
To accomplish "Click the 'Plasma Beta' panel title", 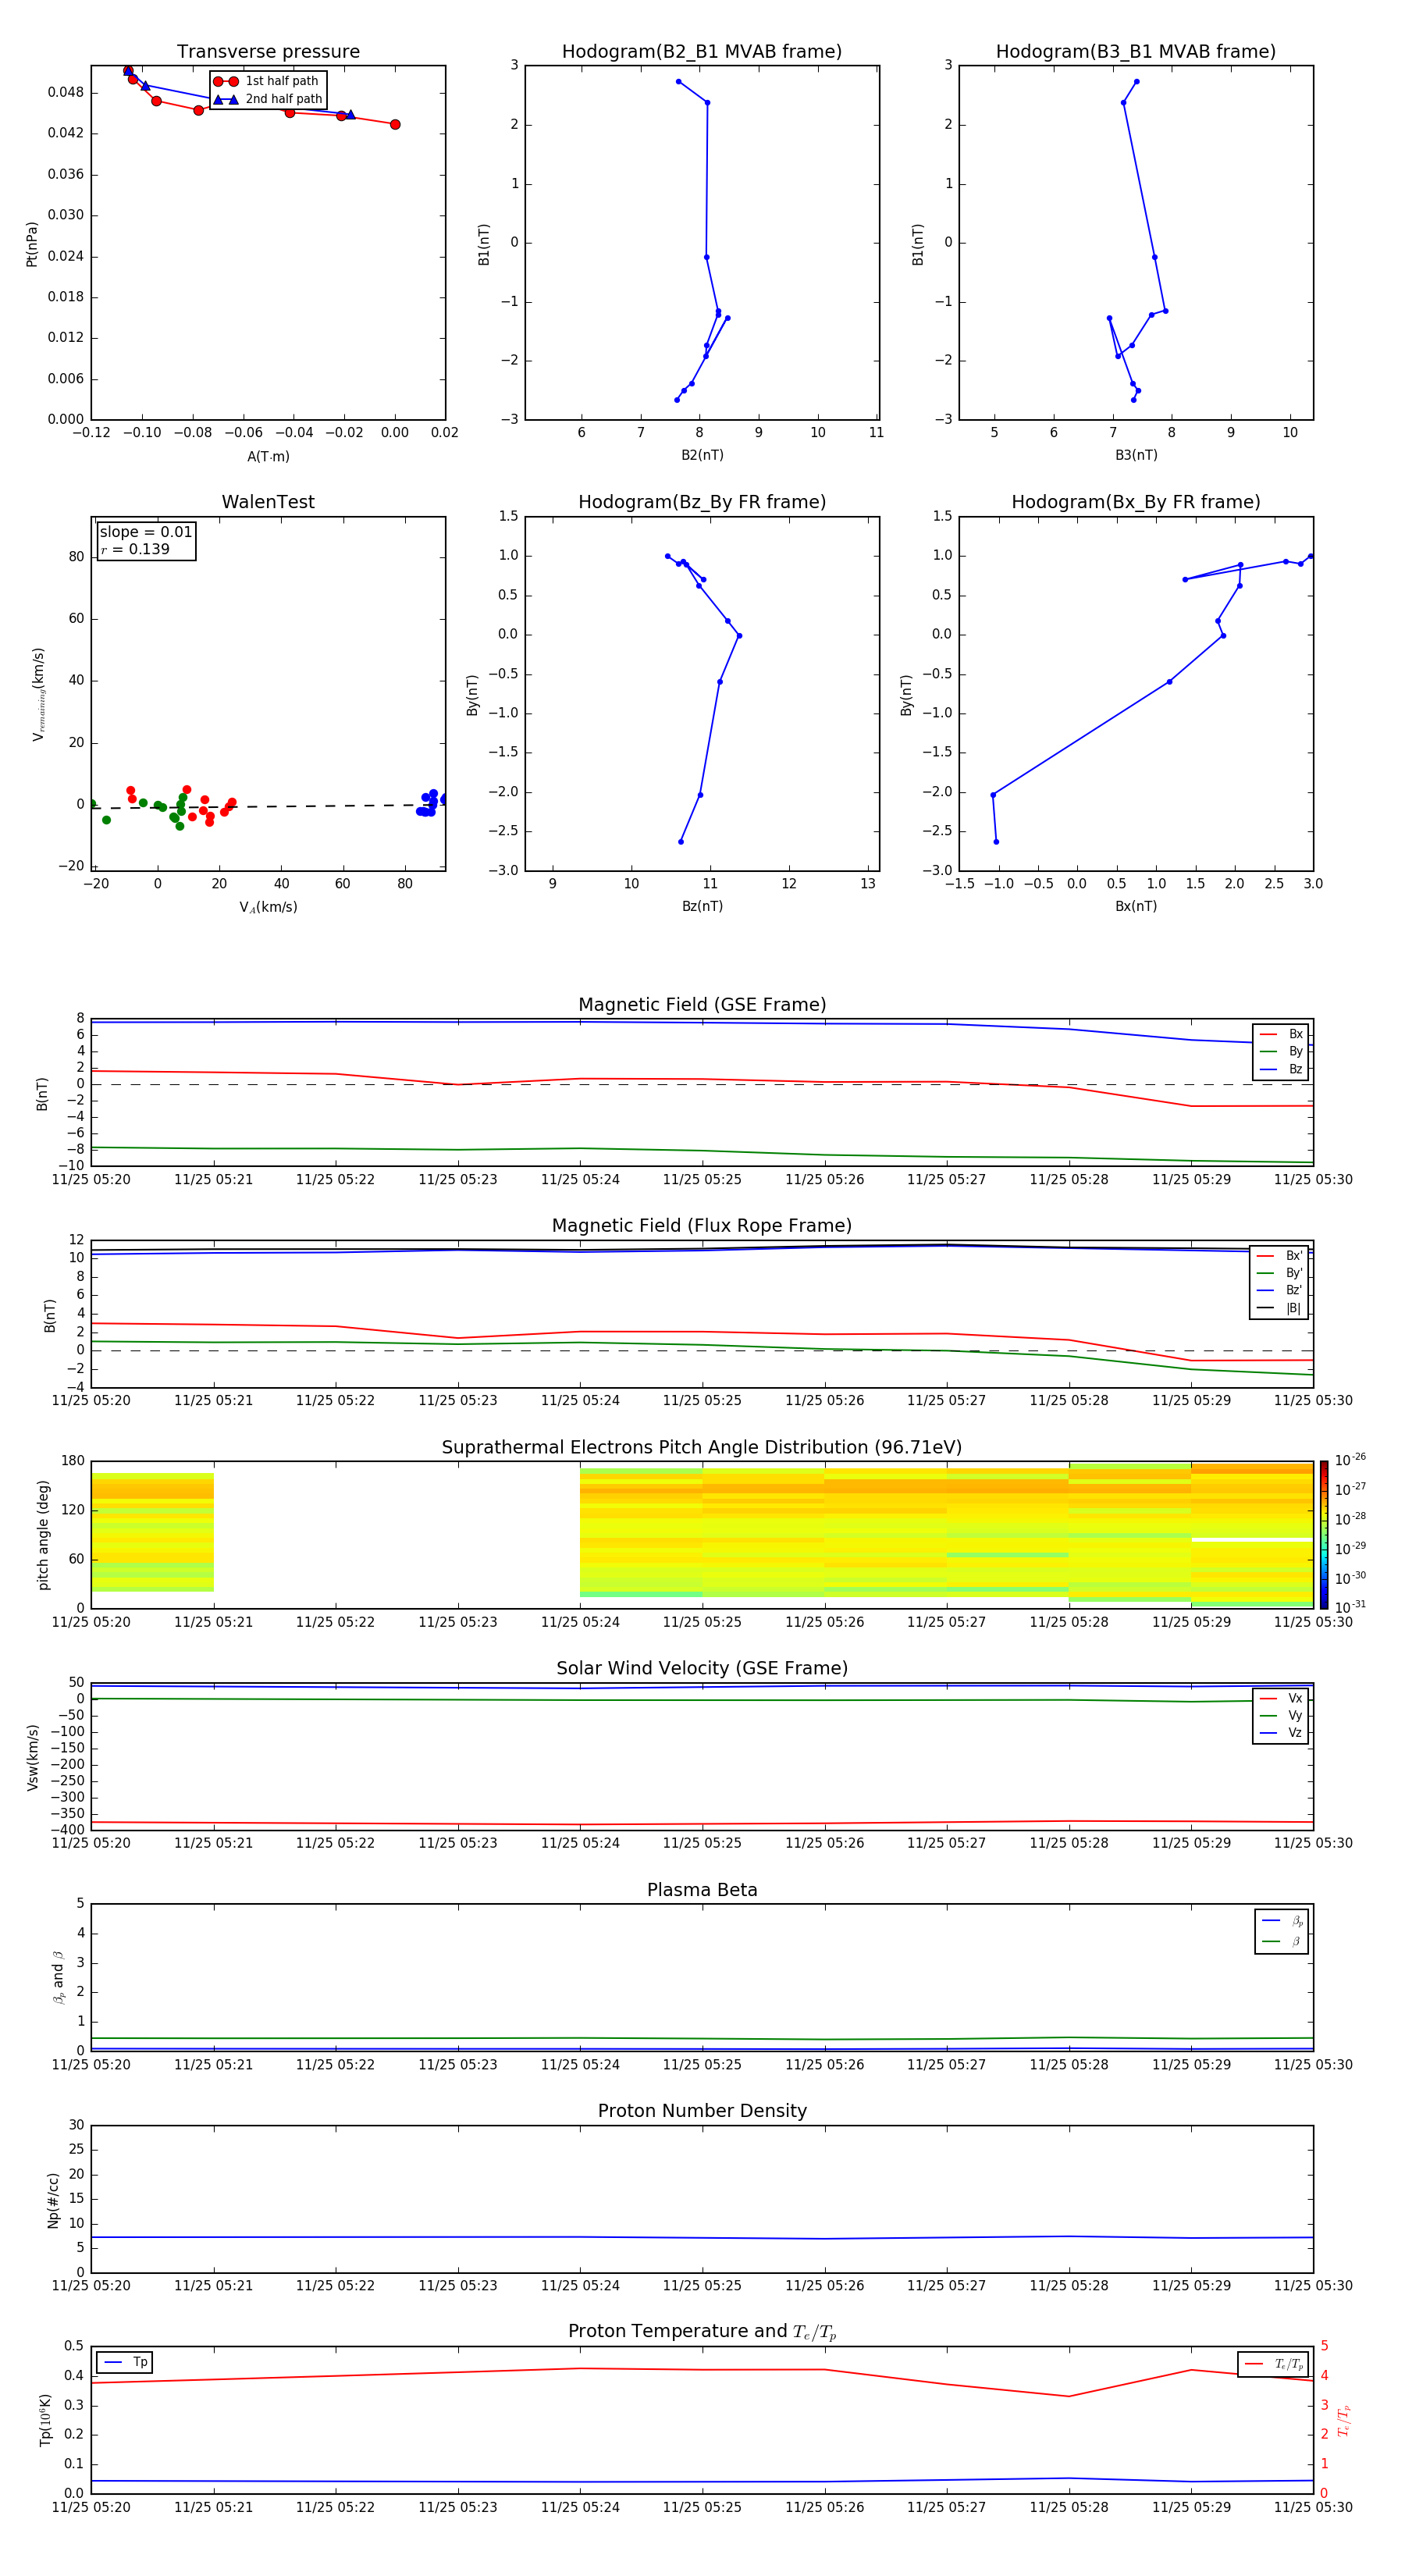I will click(x=702, y=1890).
